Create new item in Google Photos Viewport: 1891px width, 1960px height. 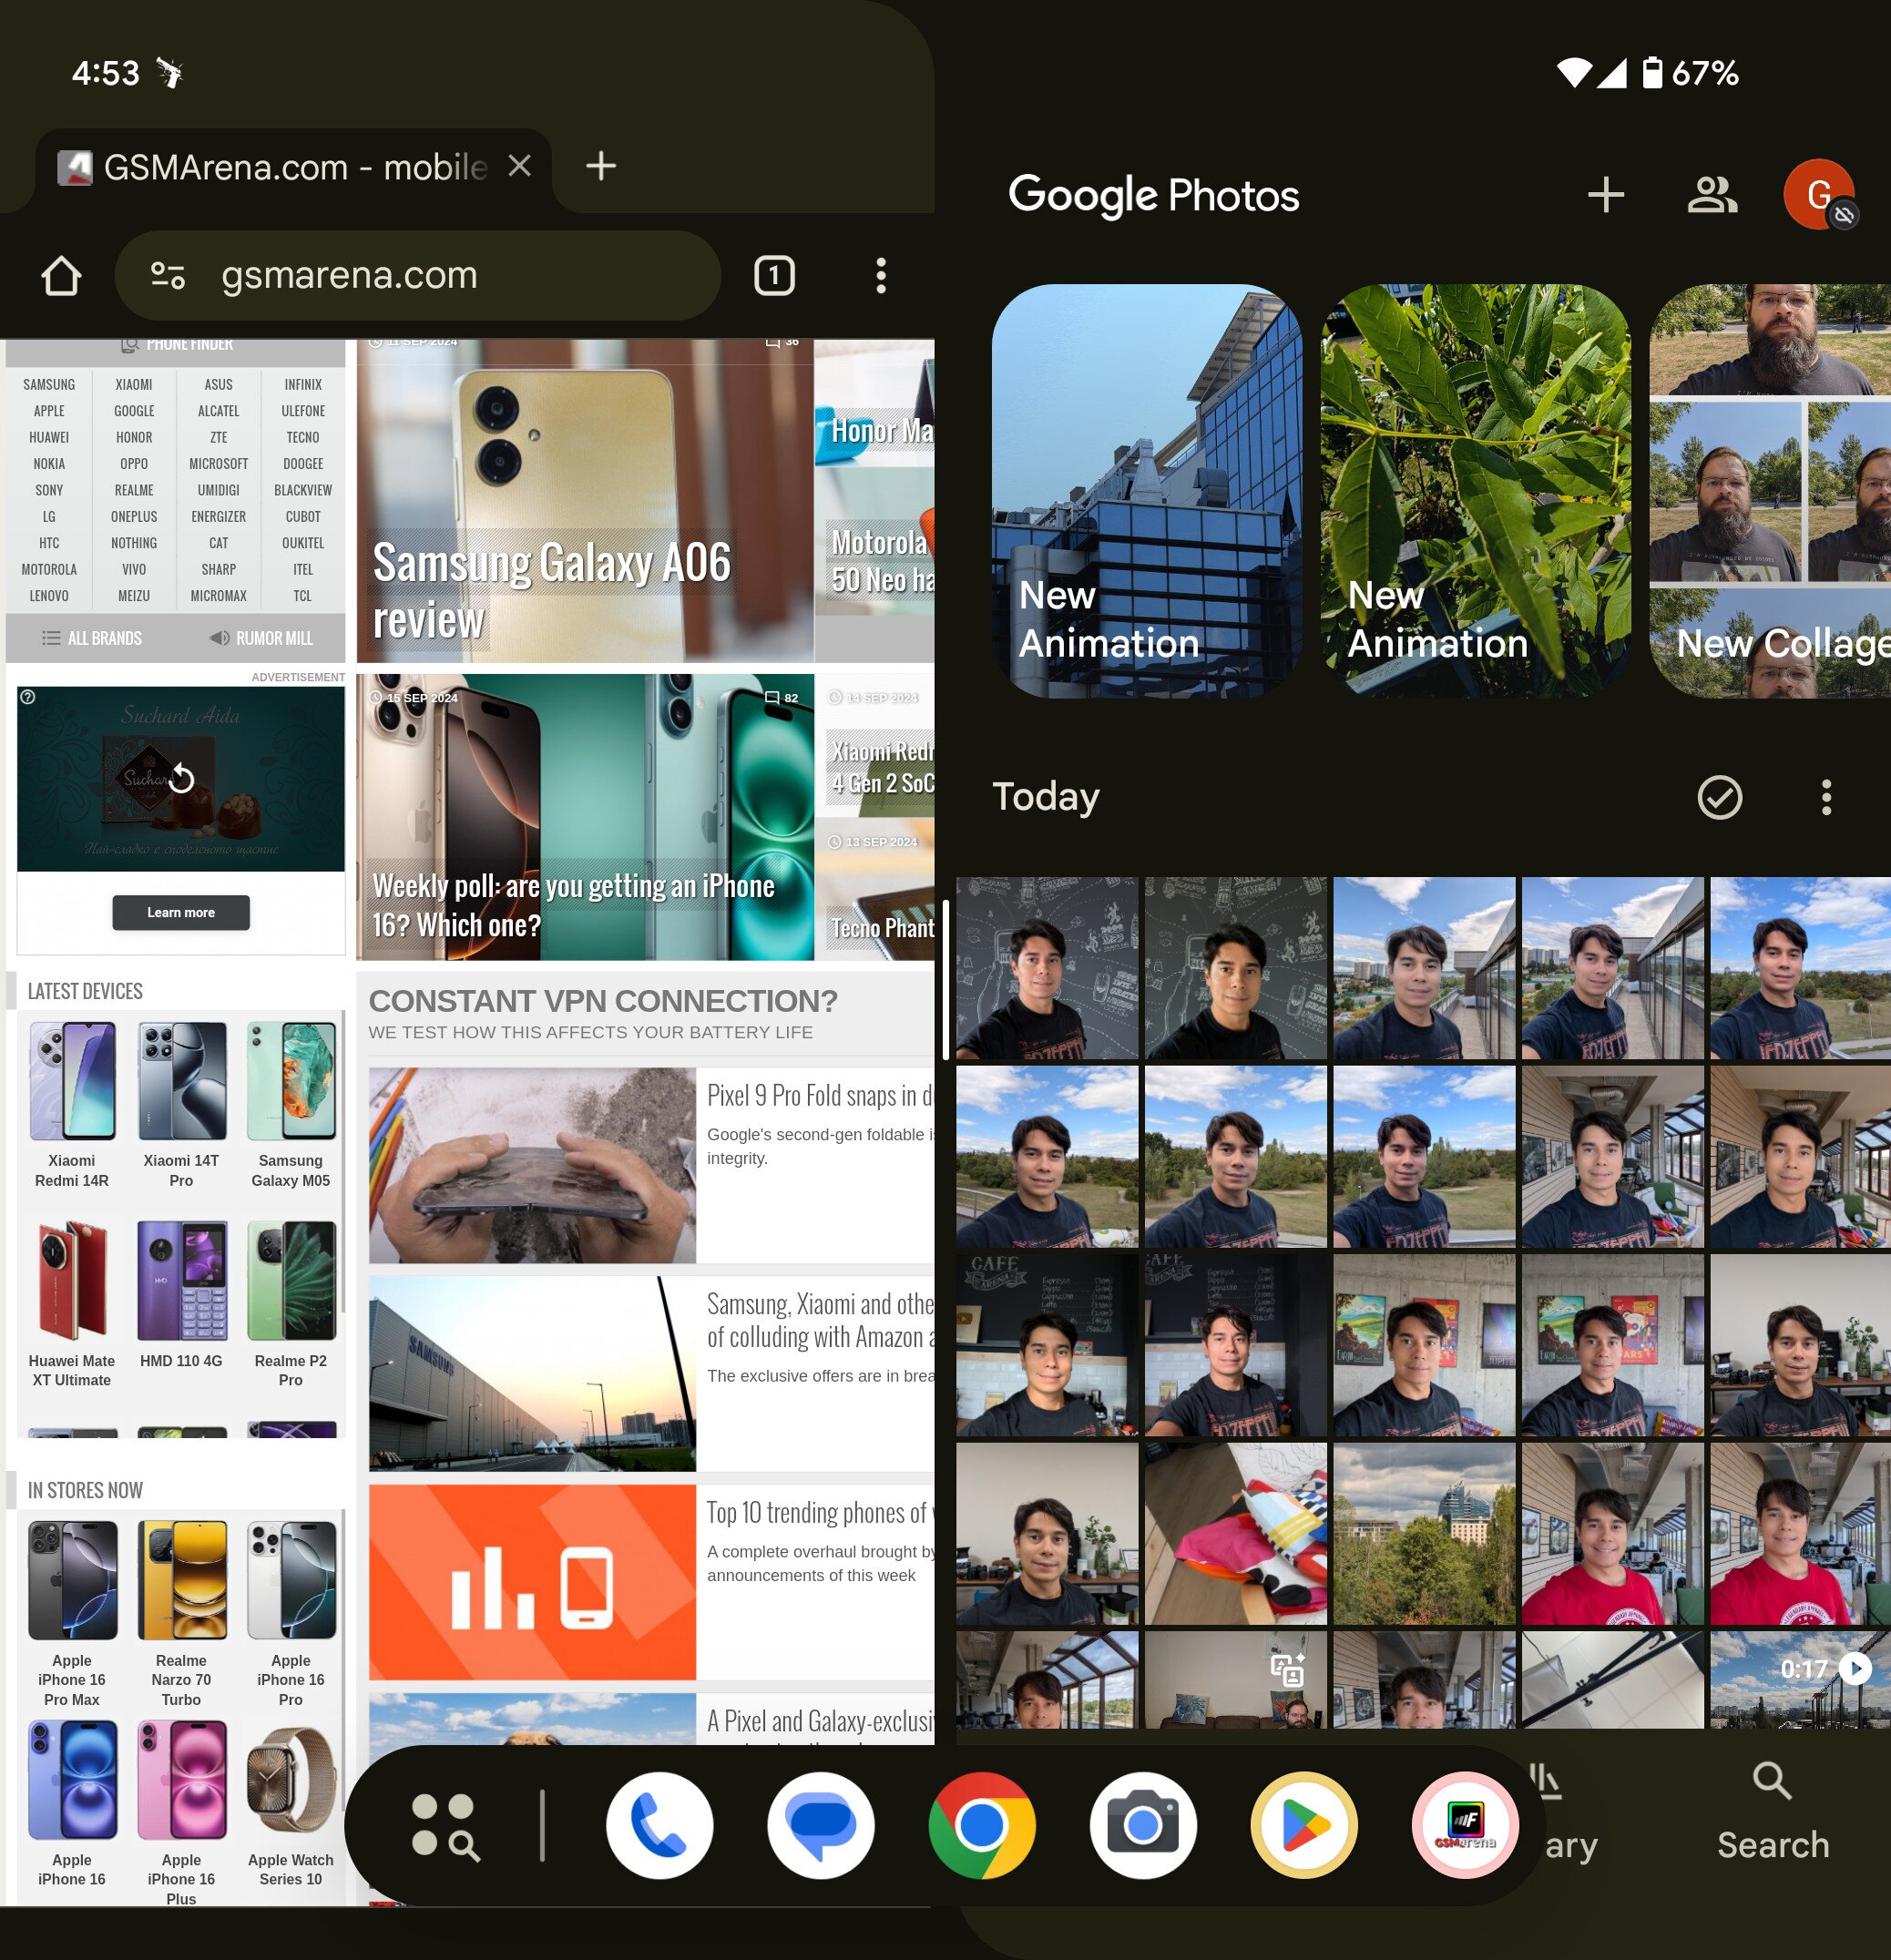coord(1605,195)
